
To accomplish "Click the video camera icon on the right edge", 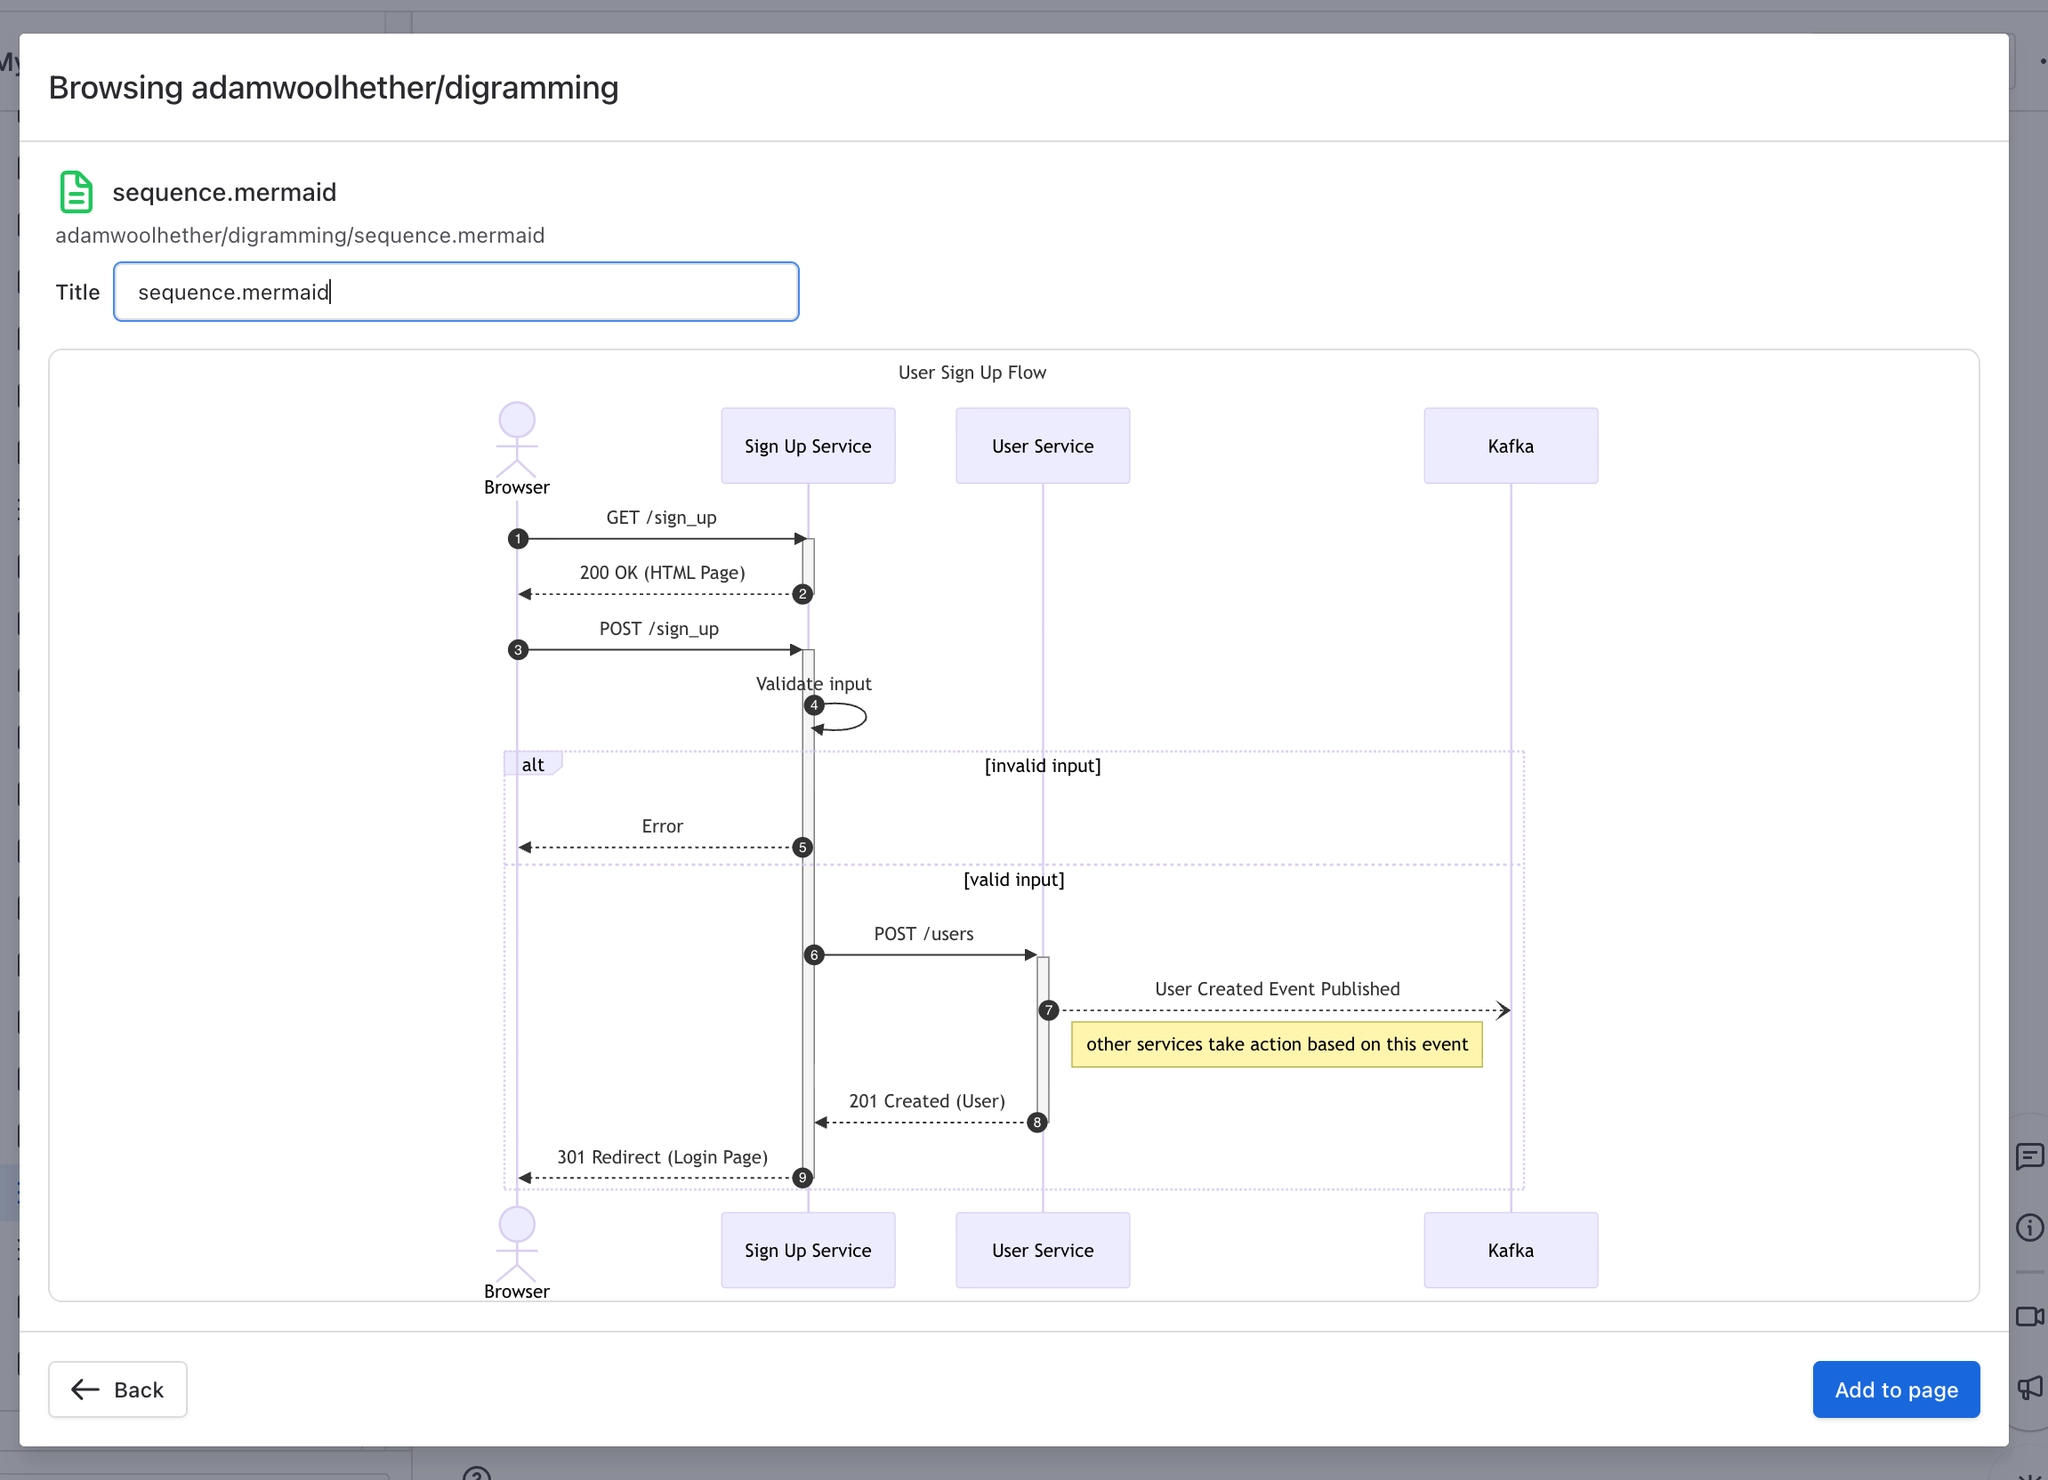I will click(x=2030, y=1316).
